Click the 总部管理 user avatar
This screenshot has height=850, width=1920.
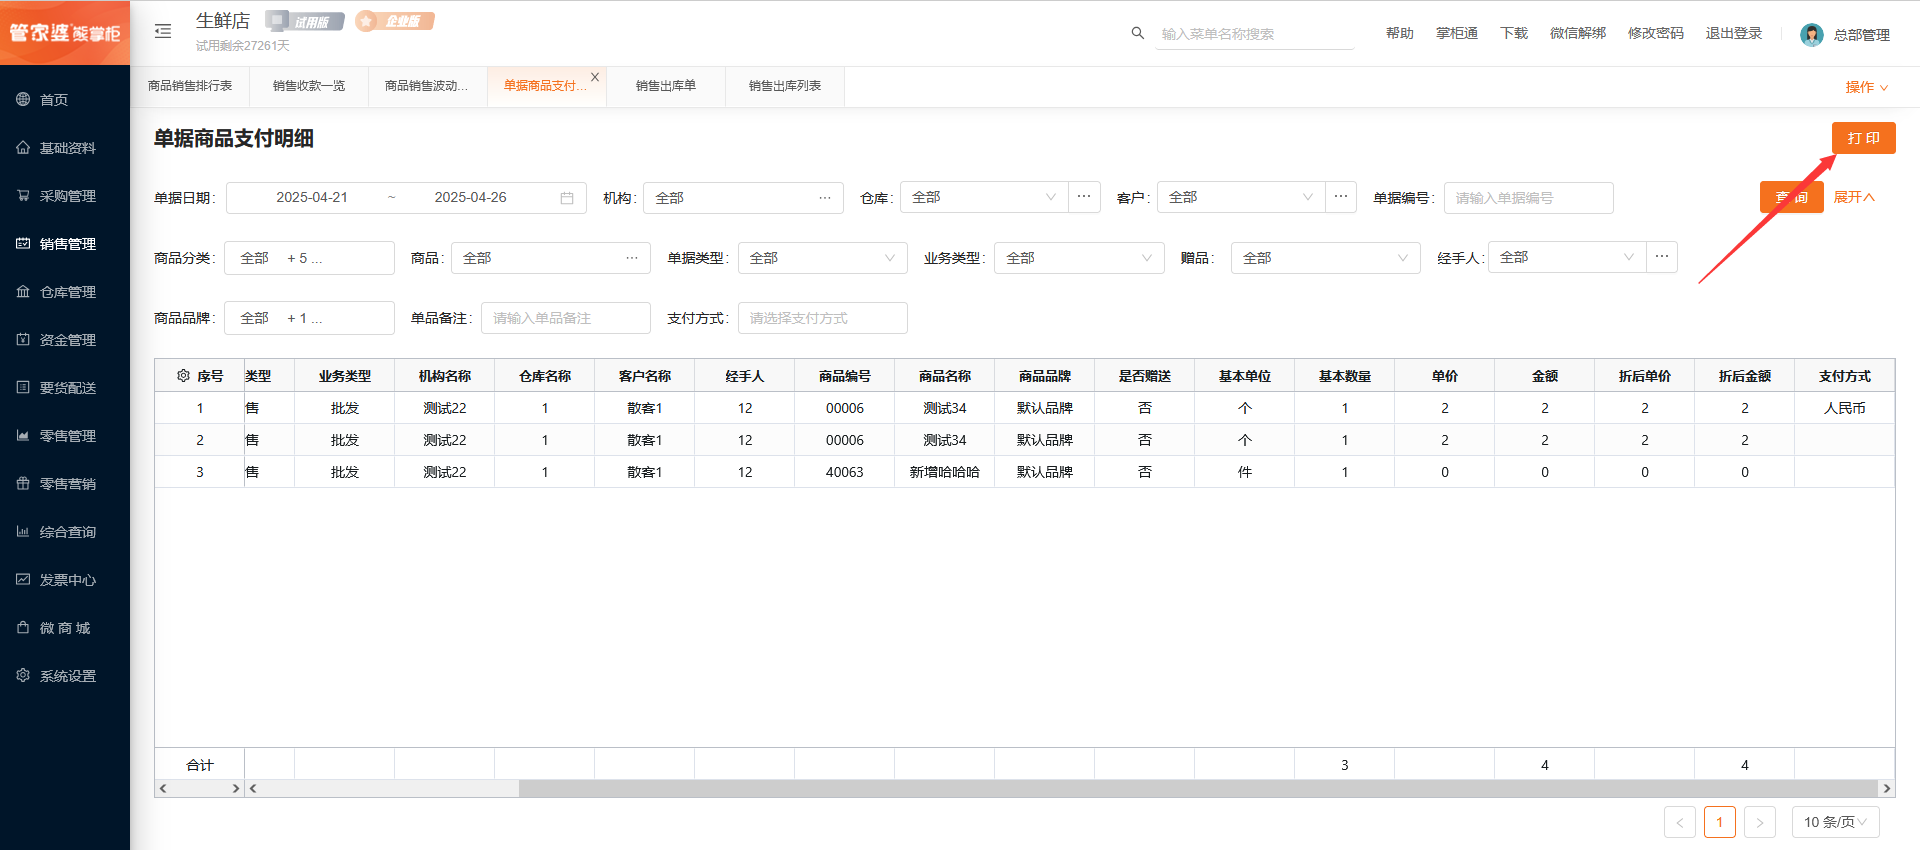(x=1811, y=35)
